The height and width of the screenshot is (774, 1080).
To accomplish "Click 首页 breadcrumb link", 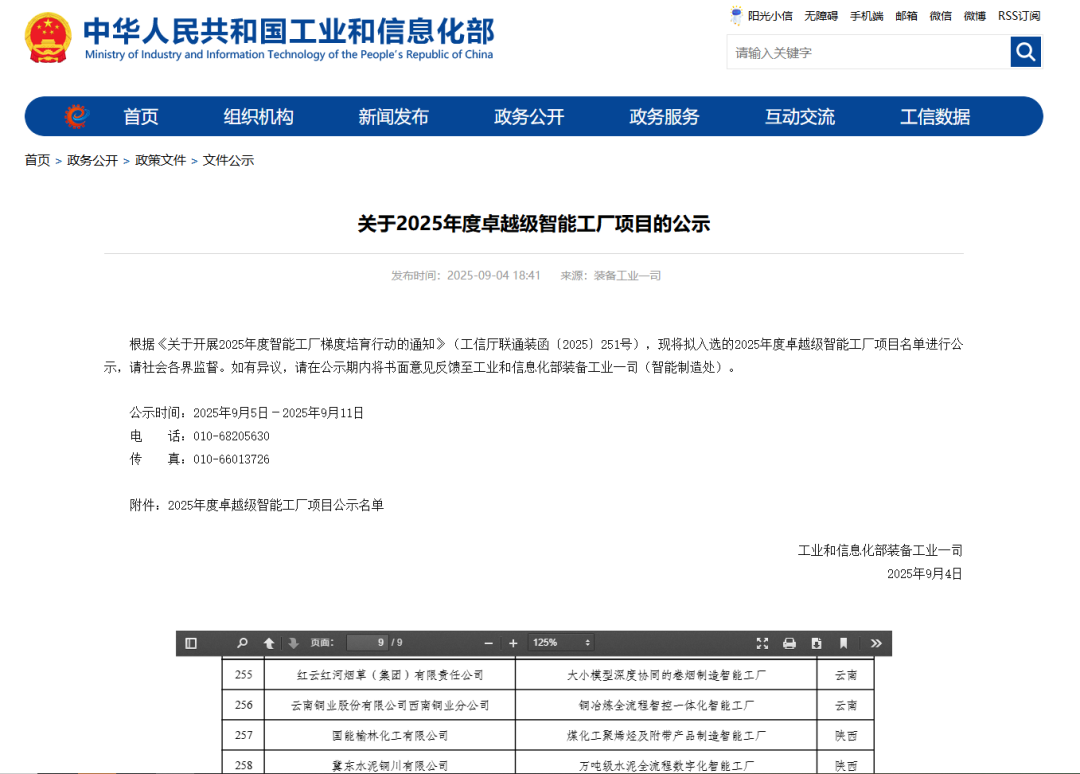I will click(37, 160).
